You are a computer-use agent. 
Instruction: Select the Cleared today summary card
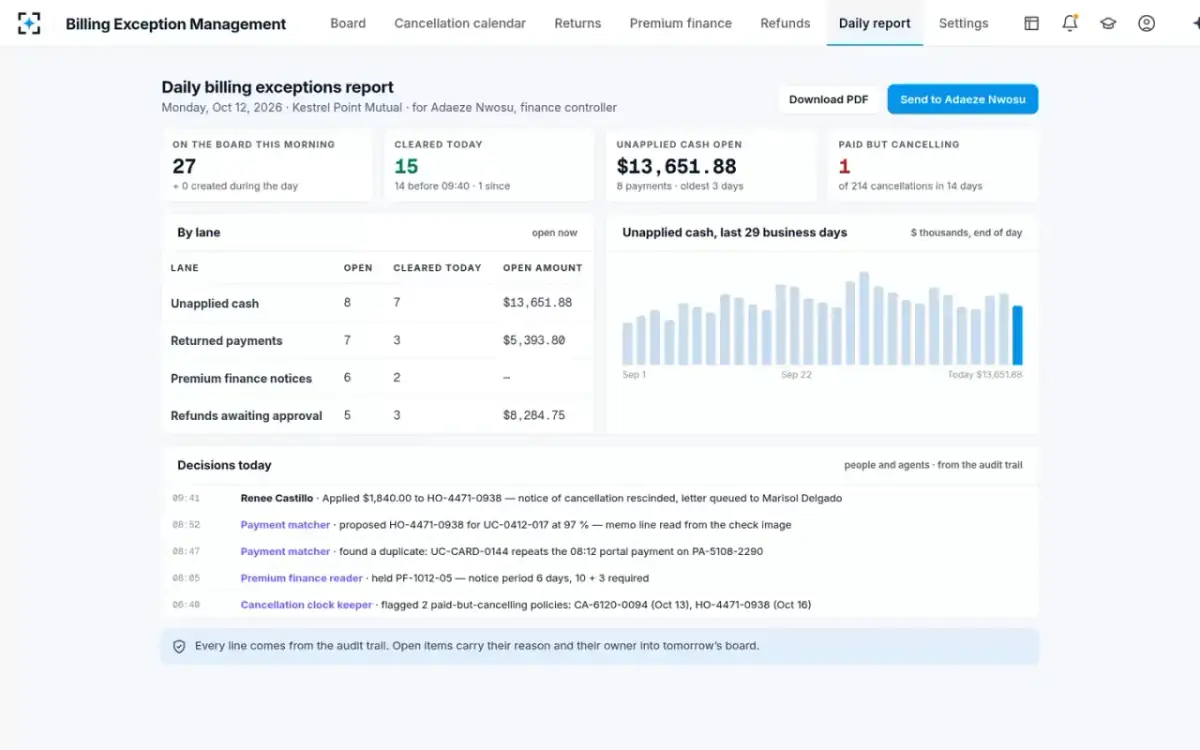(489, 165)
